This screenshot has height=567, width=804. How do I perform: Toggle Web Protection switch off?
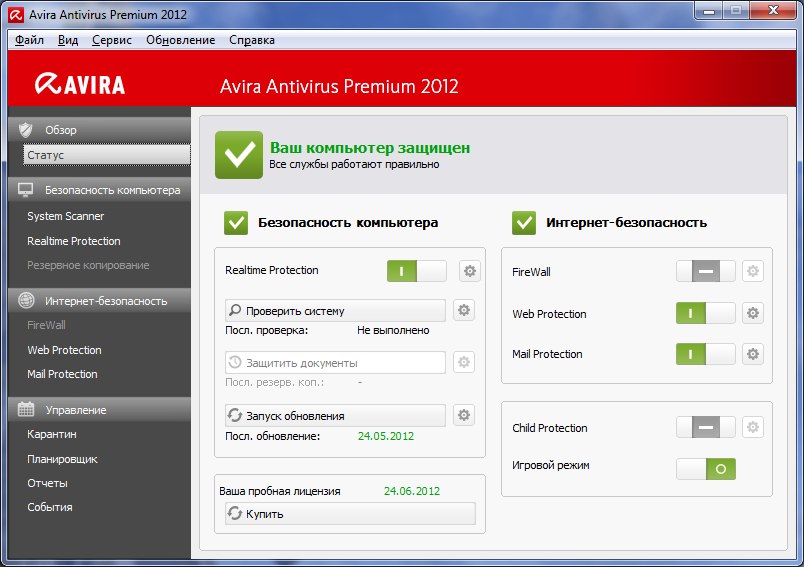pyautogui.click(x=706, y=313)
